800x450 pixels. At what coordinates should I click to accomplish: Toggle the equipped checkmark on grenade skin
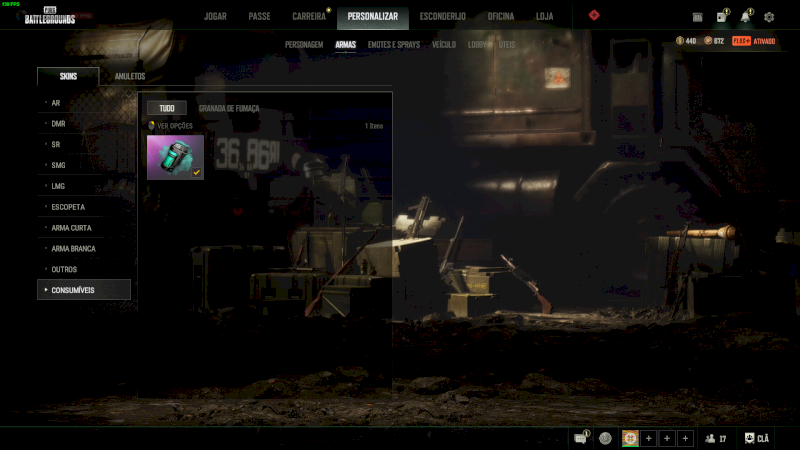[196, 172]
